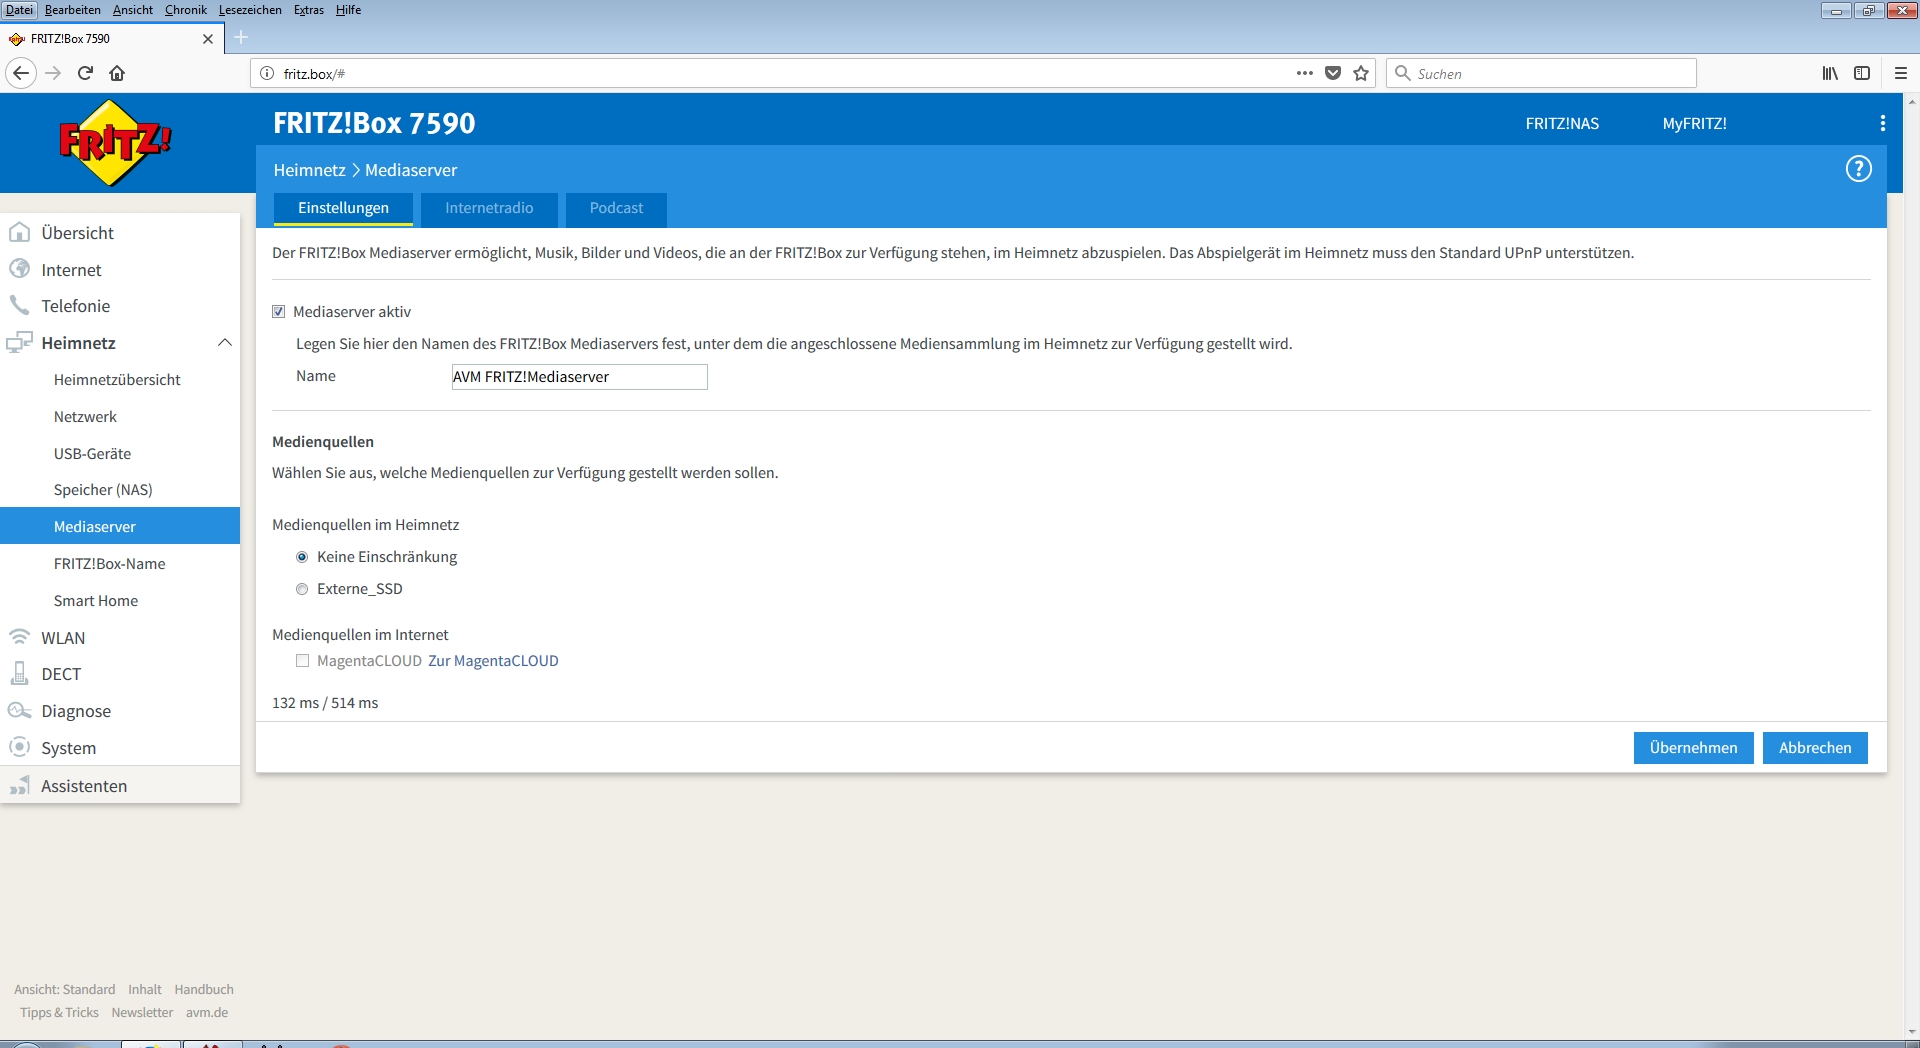Reload the page with the refresh icon
Viewport: 1920px width, 1048px height.
tap(85, 73)
